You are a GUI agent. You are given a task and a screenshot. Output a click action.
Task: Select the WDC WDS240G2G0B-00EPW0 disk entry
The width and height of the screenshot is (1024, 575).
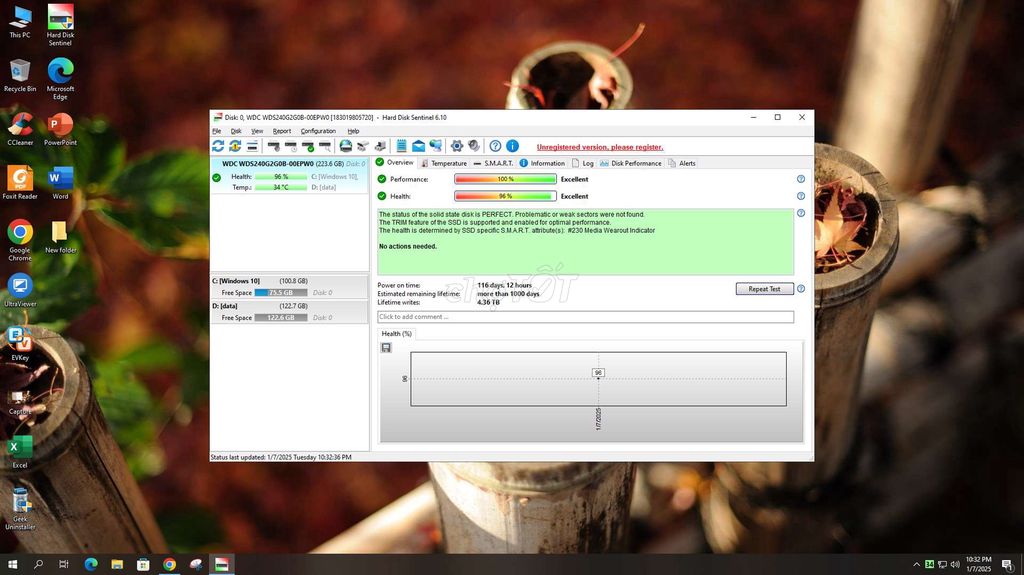click(x=290, y=175)
